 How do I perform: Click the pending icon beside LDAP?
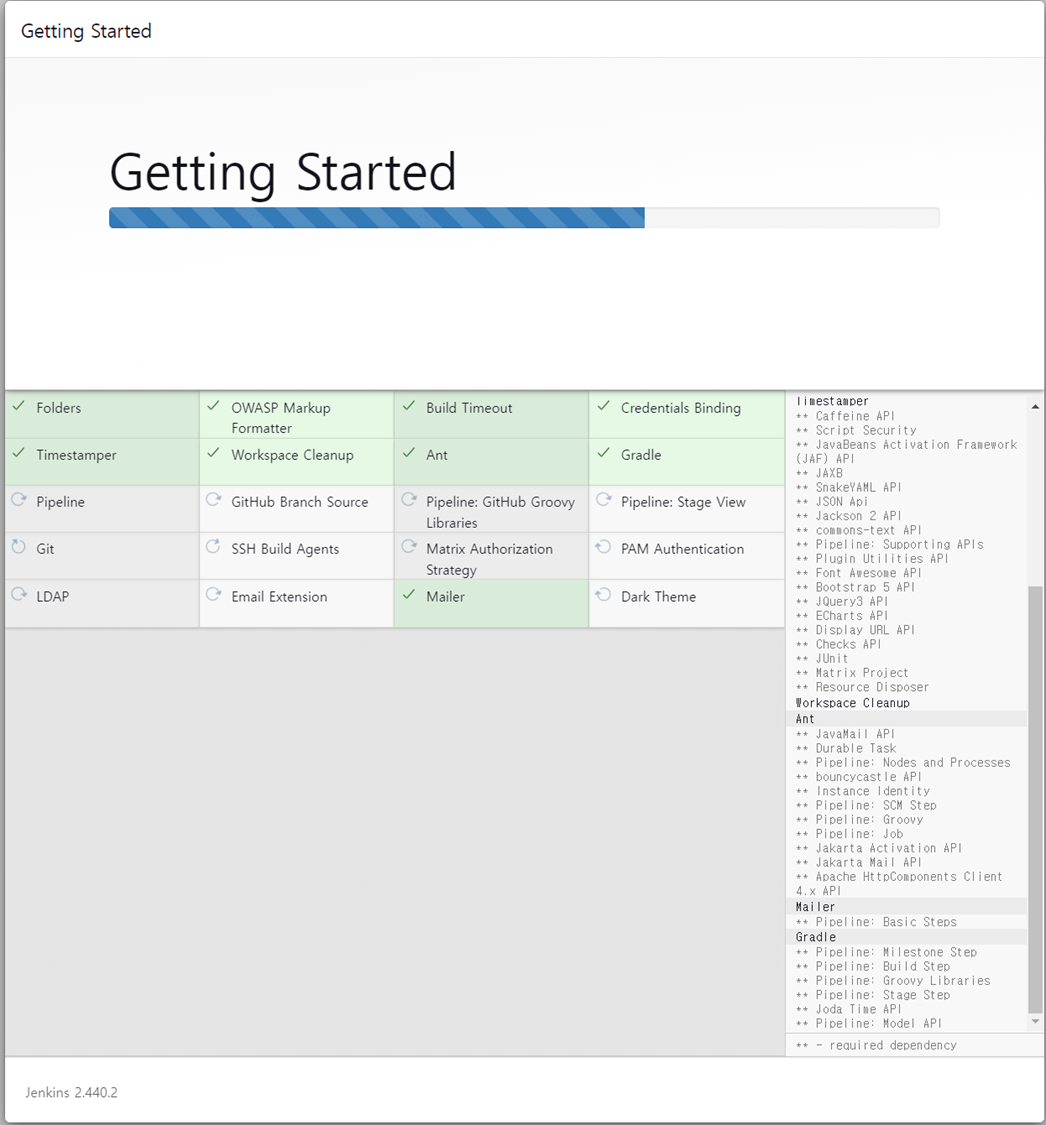click(x=19, y=595)
